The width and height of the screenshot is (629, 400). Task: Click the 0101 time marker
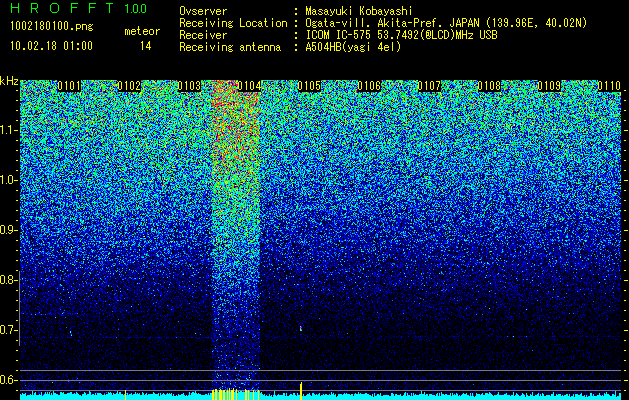click(69, 86)
